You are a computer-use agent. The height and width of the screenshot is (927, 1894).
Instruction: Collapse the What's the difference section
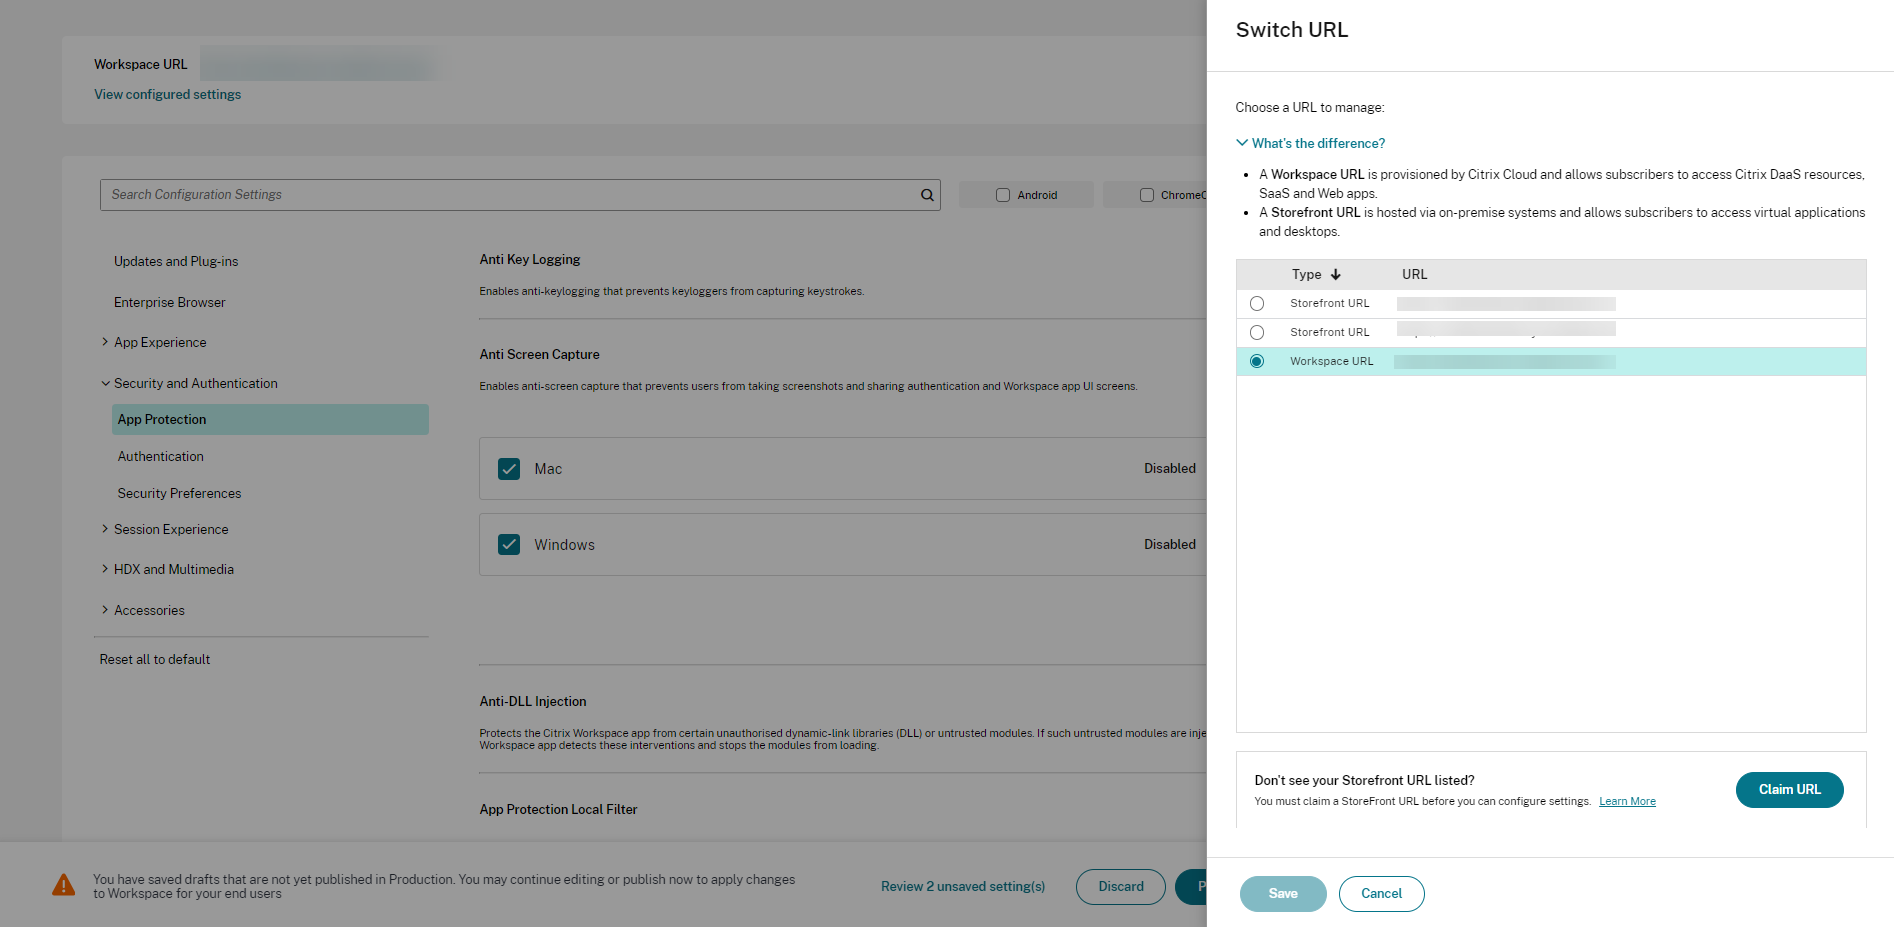1242,143
